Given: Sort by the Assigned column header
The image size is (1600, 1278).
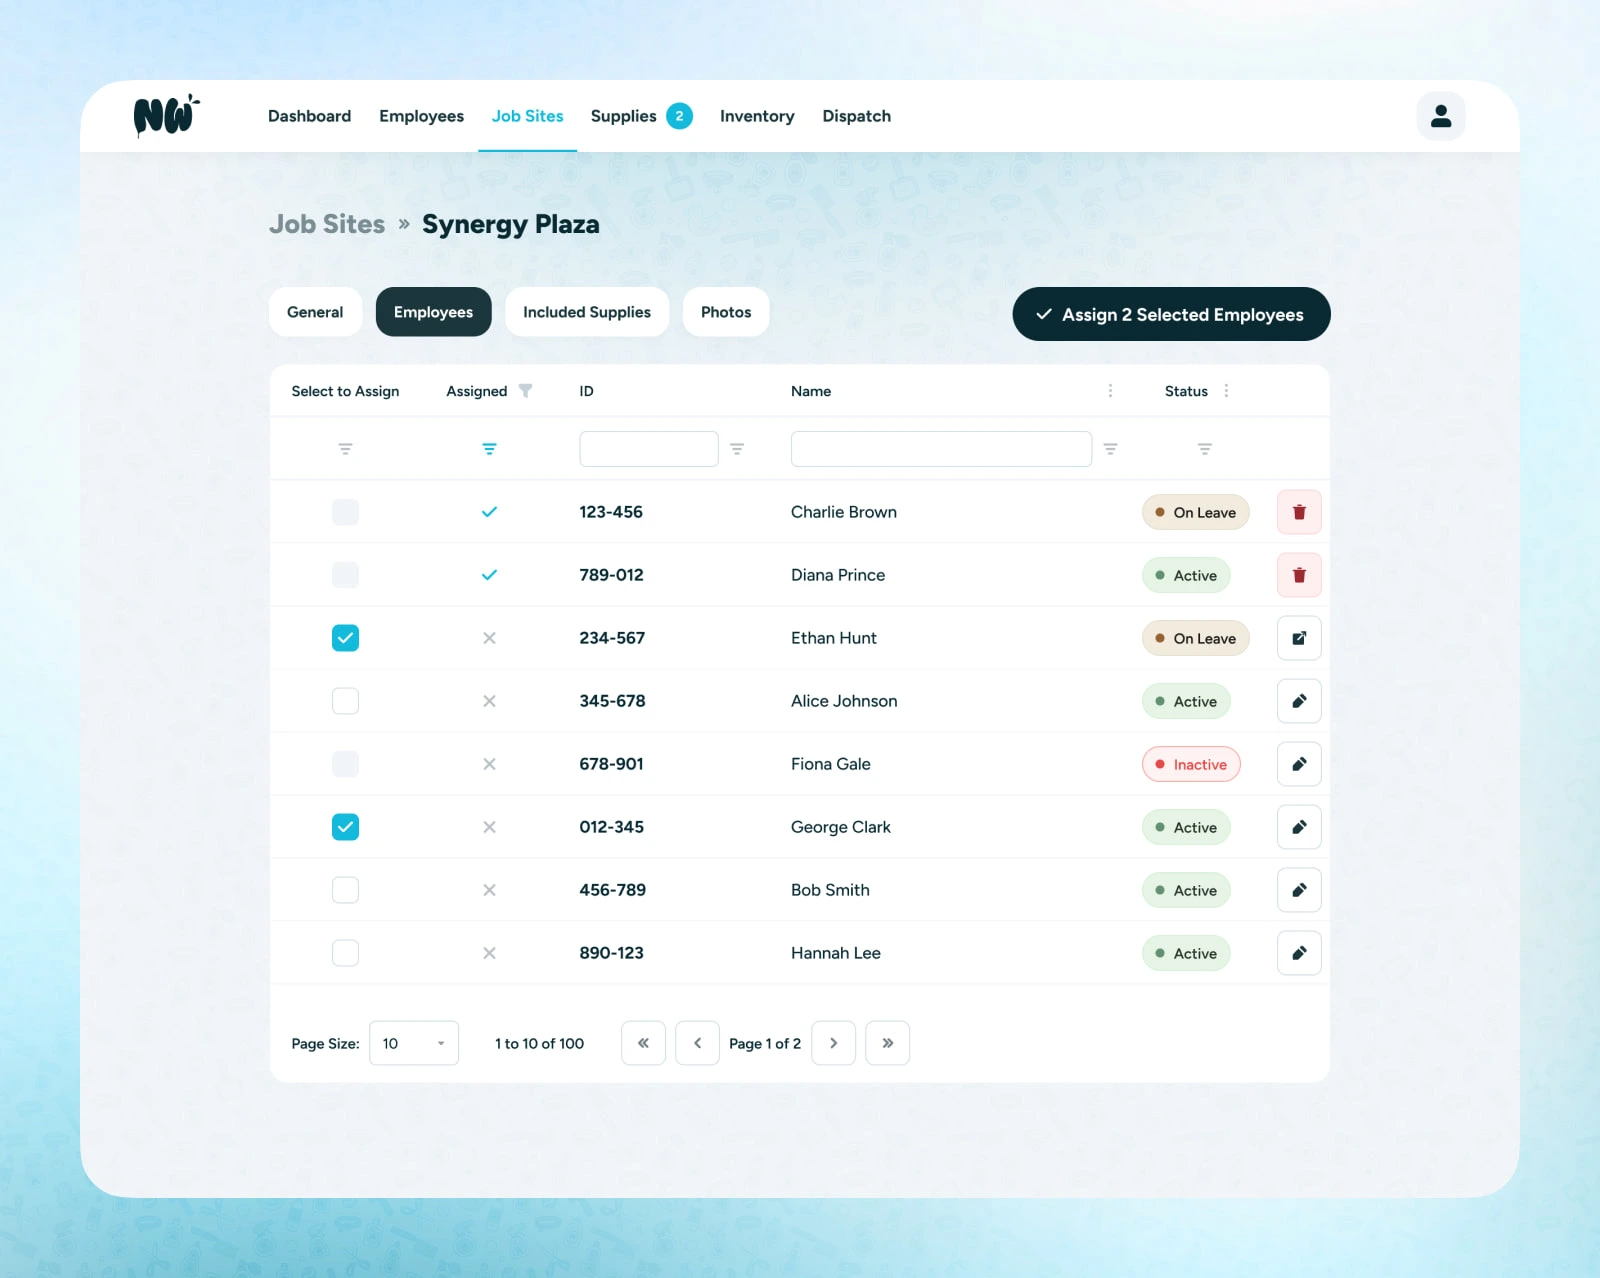Looking at the screenshot, I should coord(476,391).
